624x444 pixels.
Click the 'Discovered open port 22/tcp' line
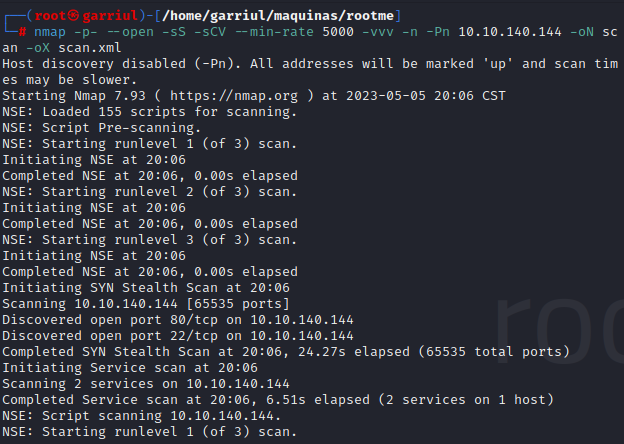pyautogui.click(x=177, y=336)
